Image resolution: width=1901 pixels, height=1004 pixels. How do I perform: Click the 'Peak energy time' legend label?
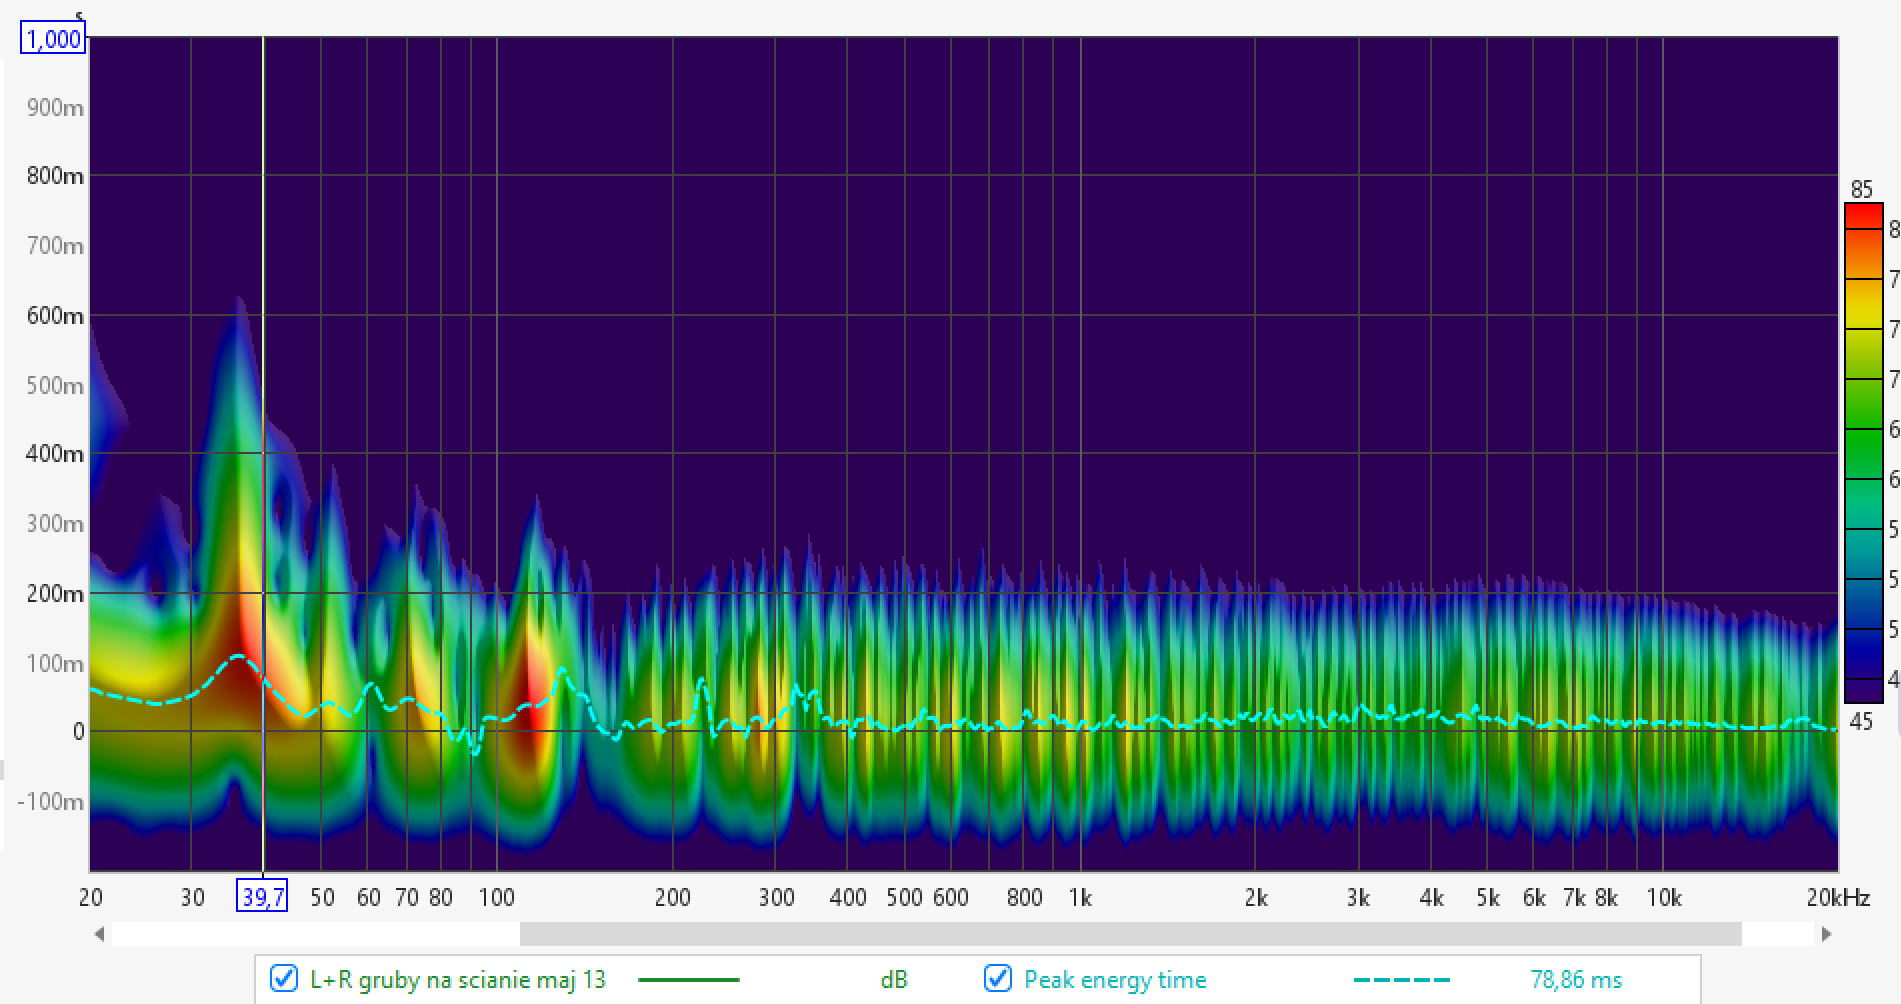(1115, 980)
